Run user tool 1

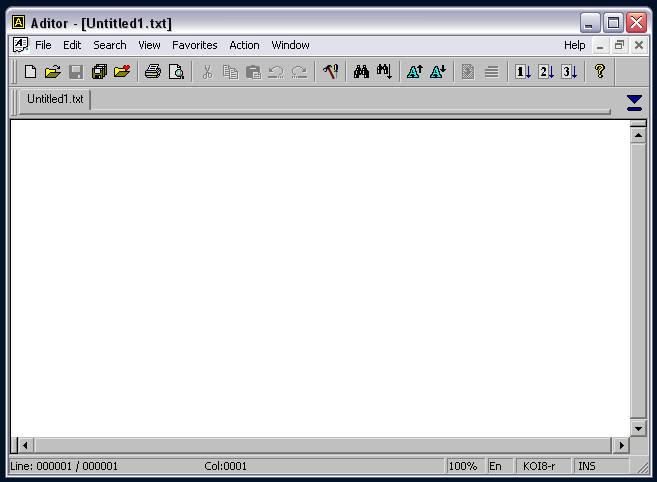point(522,72)
